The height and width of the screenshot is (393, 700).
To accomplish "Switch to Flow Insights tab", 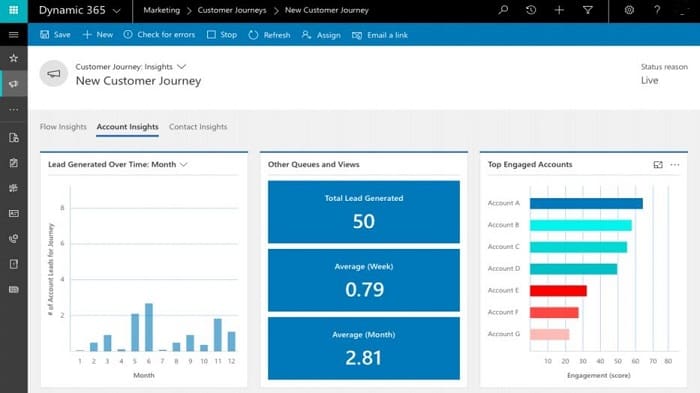I will coord(63,127).
